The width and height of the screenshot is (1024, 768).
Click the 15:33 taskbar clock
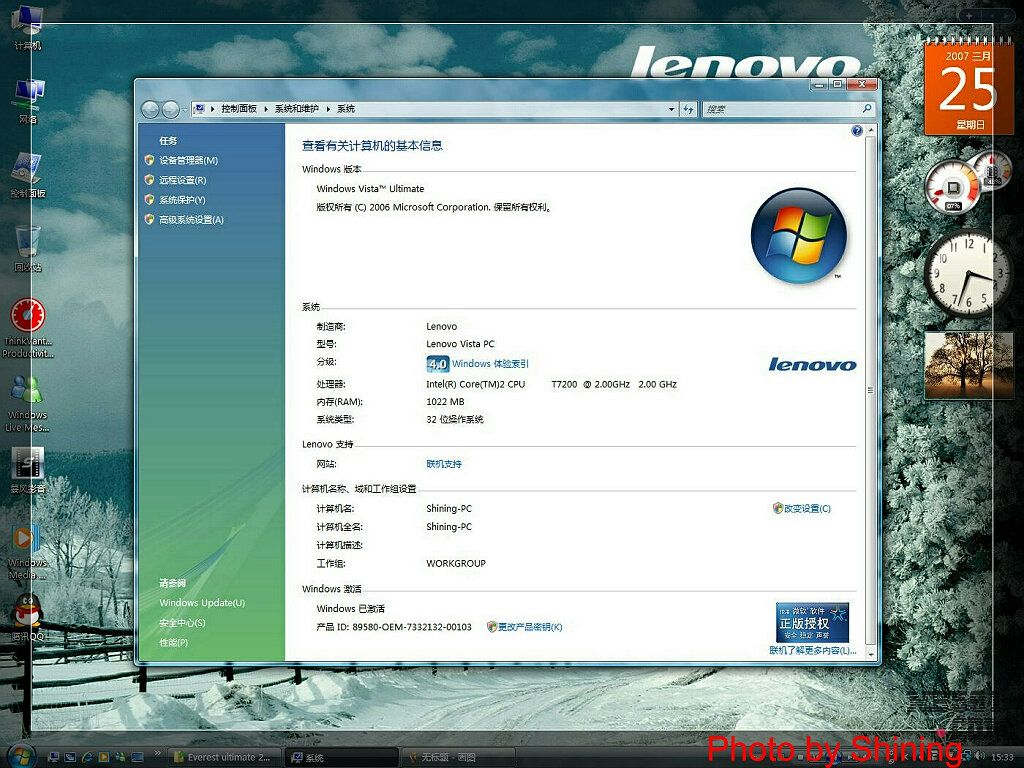[x=1002, y=757]
